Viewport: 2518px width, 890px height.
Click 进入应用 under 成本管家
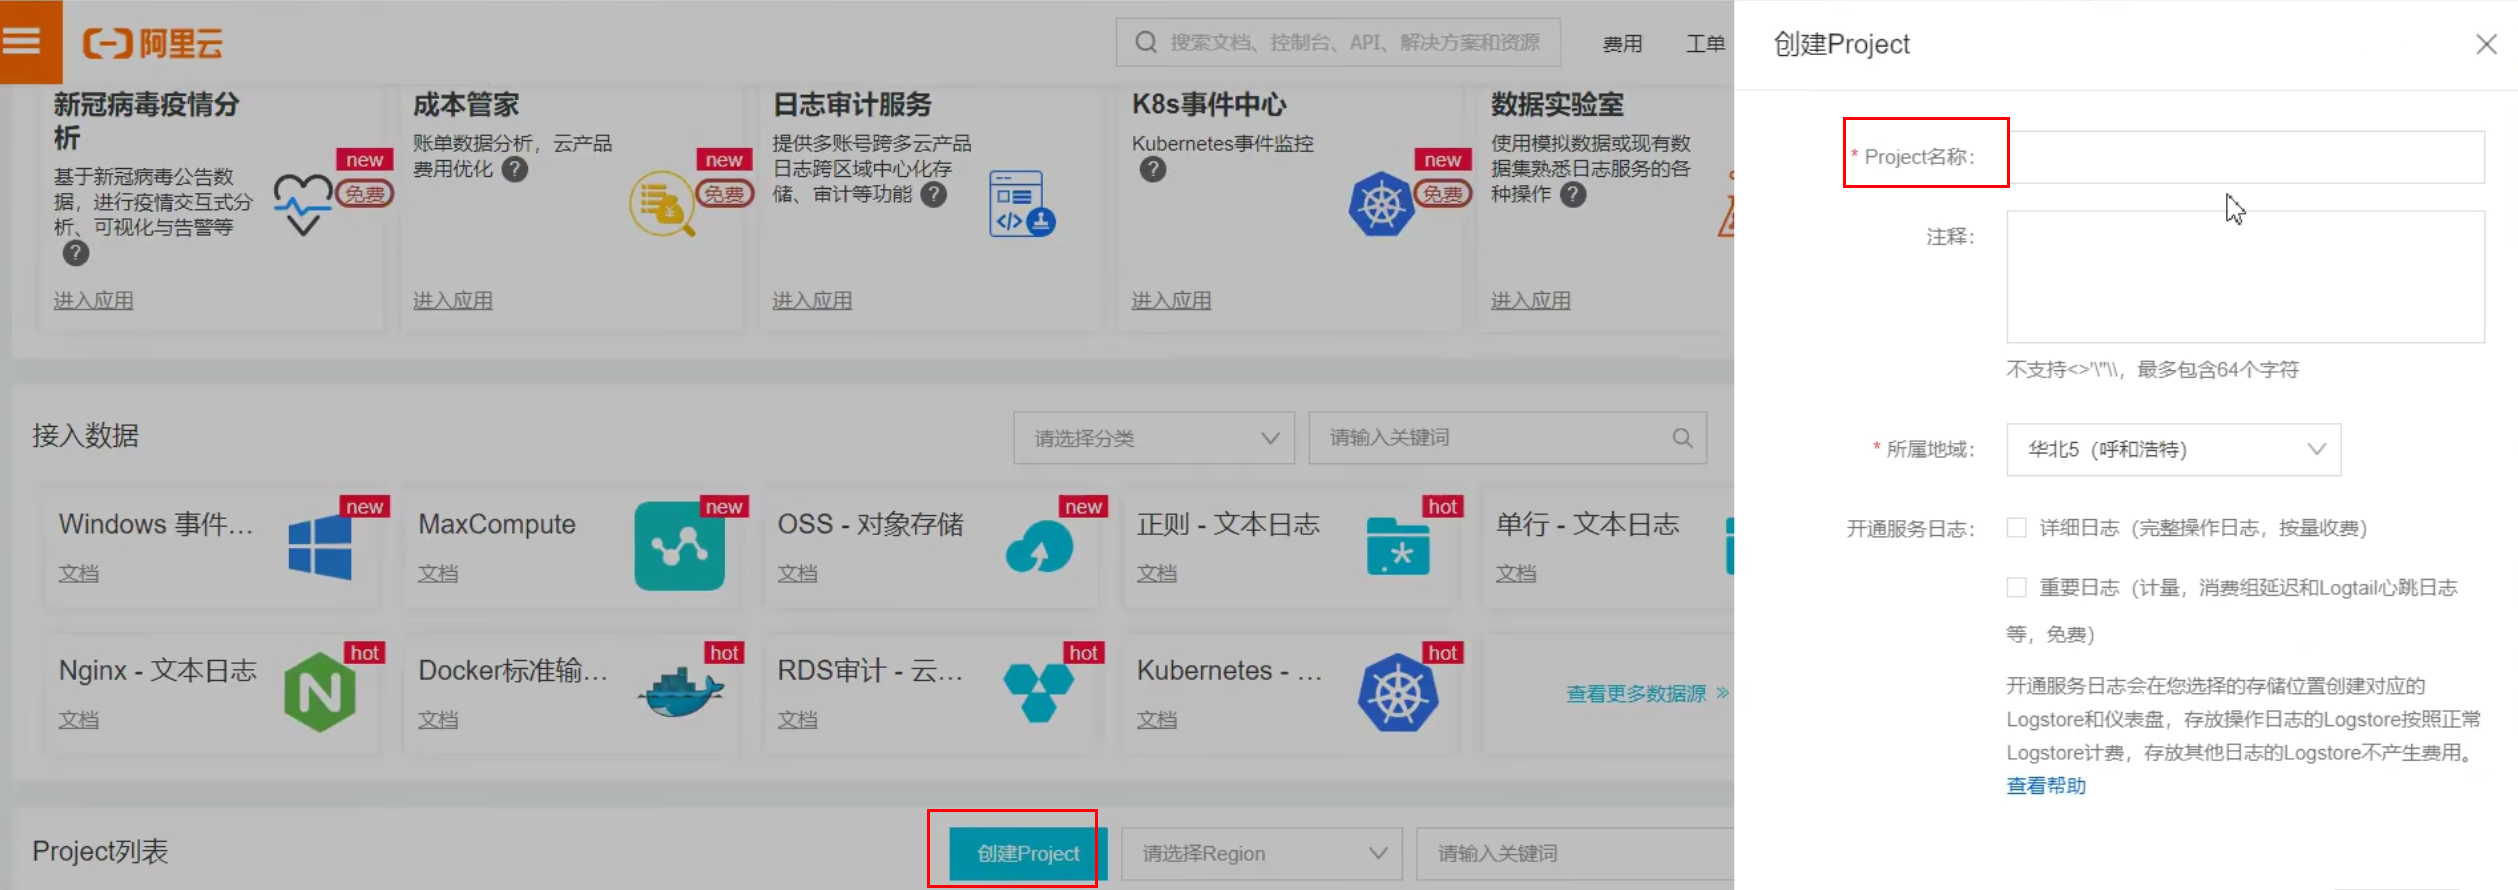click(x=453, y=300)
